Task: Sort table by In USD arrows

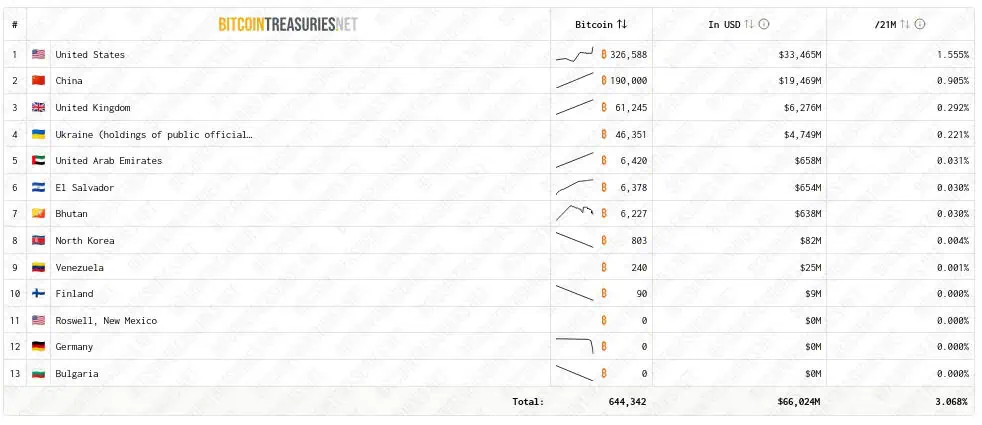Action: pos(750,24)
